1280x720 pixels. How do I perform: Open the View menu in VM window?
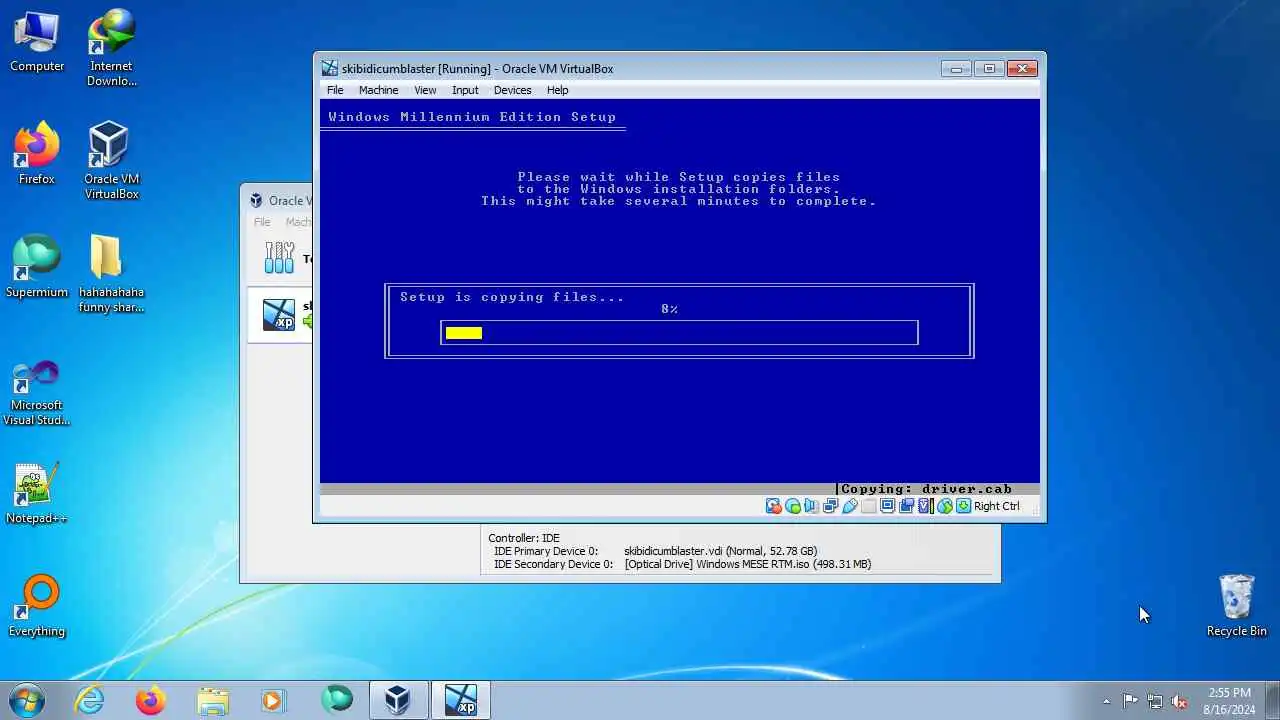[x=425, y=90]
